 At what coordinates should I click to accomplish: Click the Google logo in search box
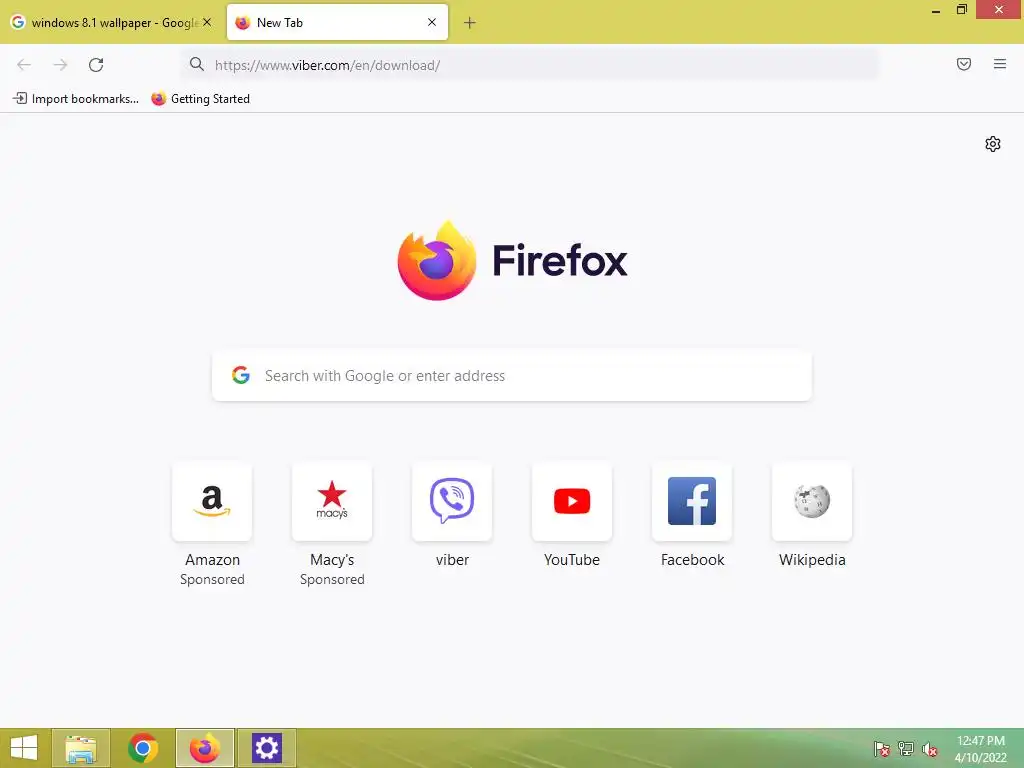pos(241,375)
